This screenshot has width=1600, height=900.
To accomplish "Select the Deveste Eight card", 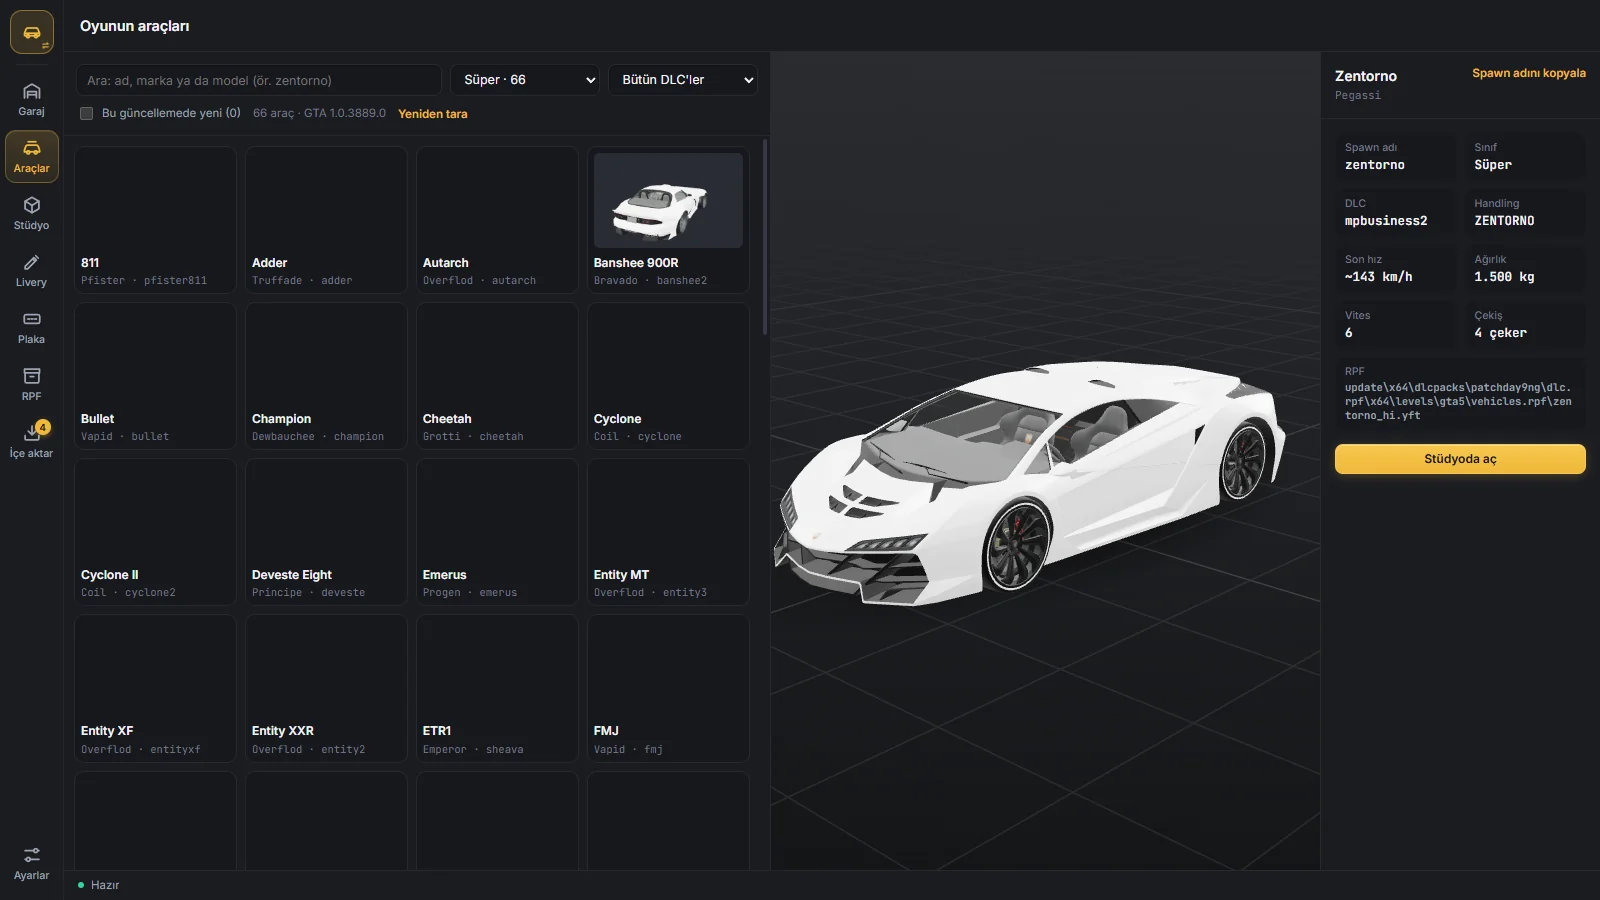I will click(326, 532).
